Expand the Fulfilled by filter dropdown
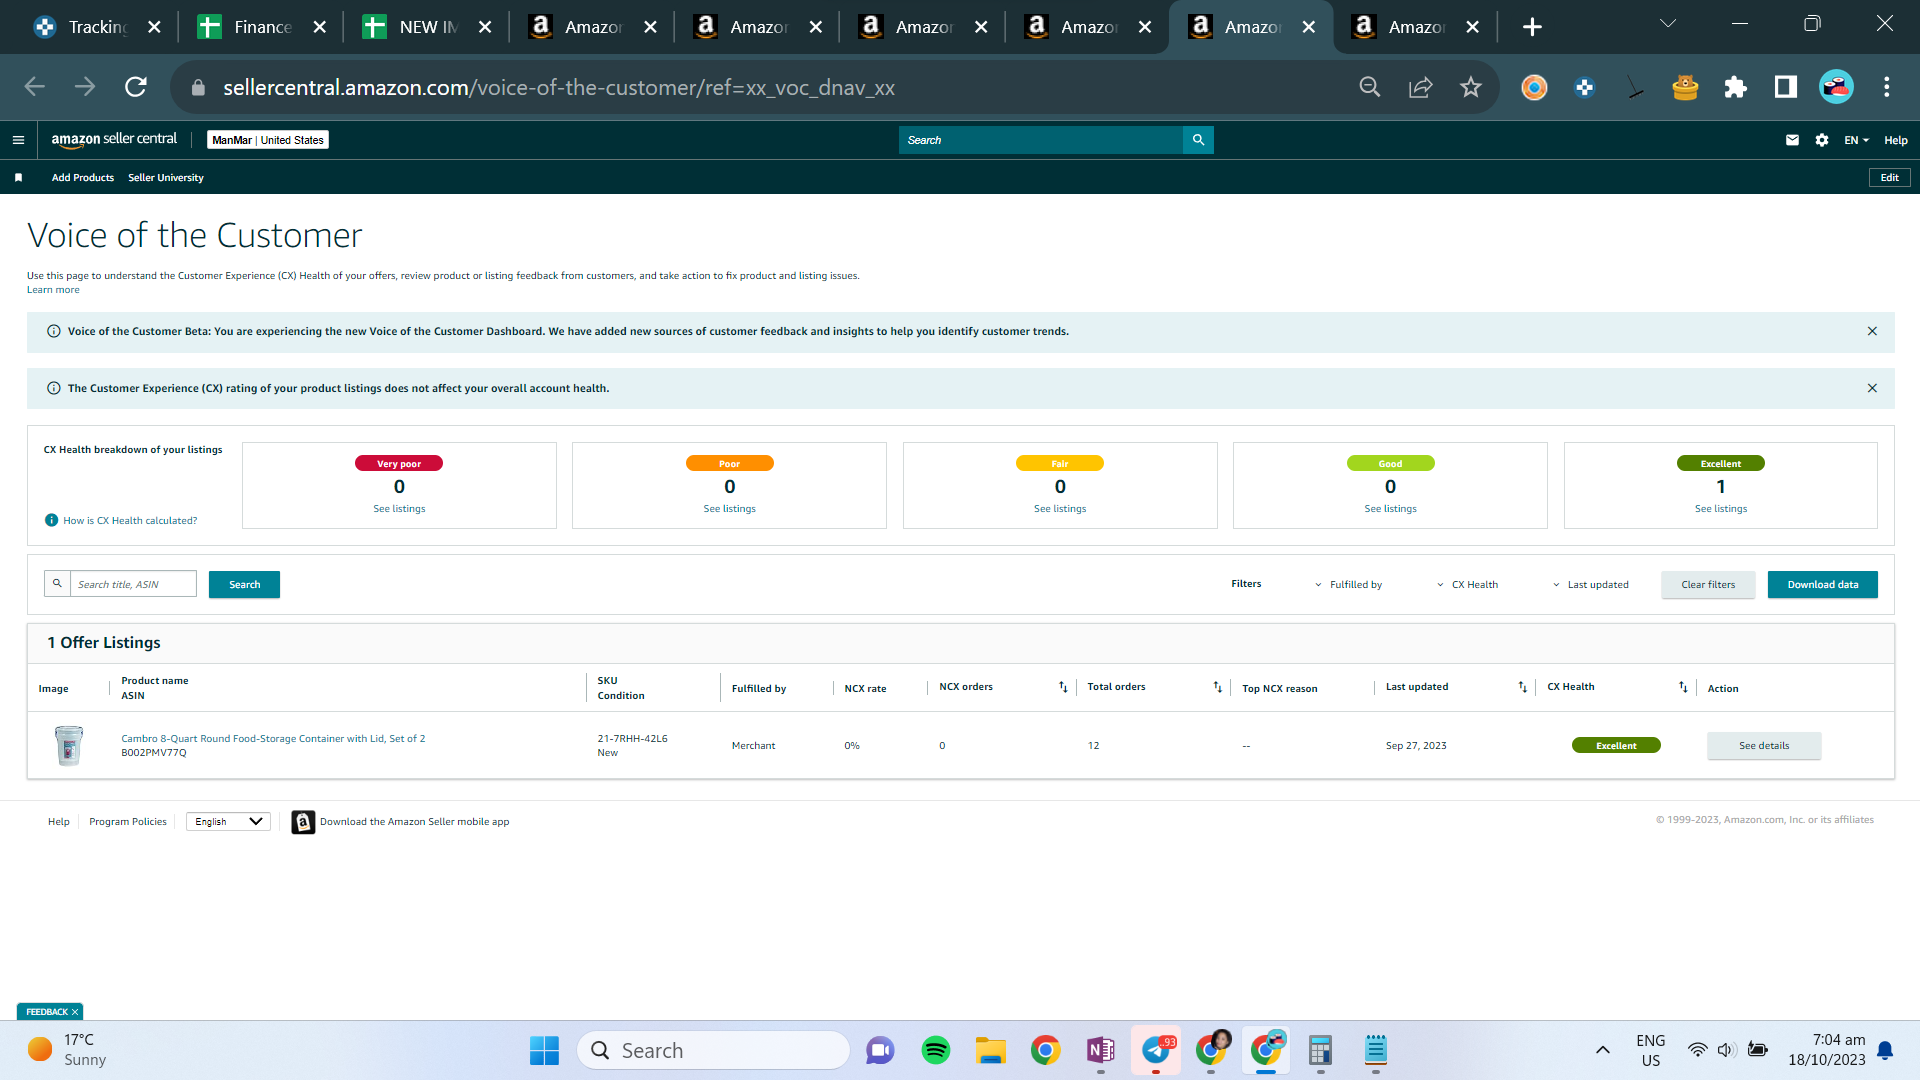This screenshot has width=1920, height=1080. (1348, 585)
